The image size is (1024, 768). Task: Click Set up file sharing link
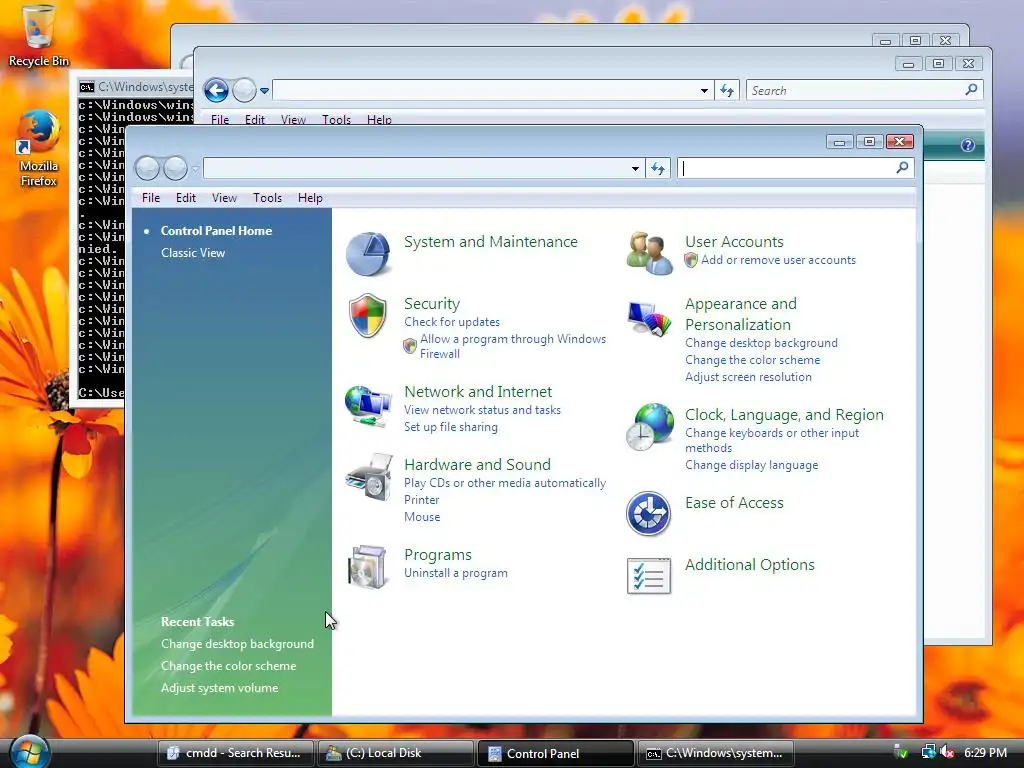click(451, 427)
